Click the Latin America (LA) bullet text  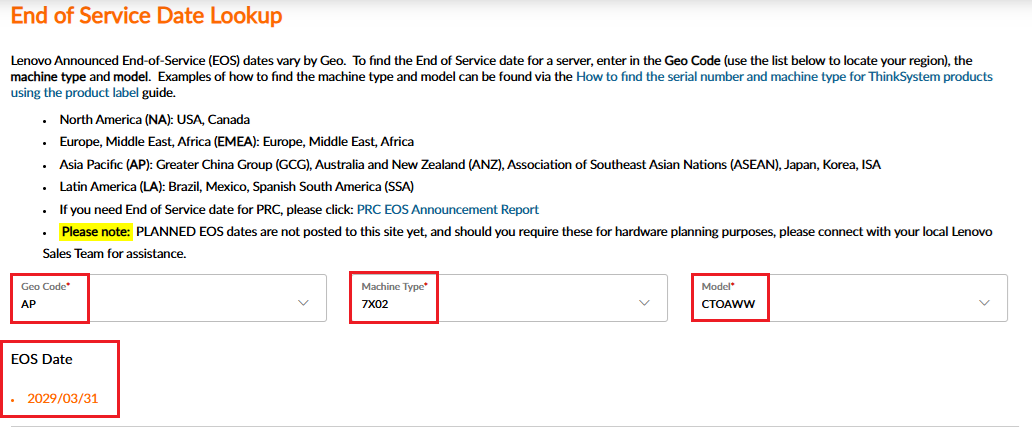click(x=236, y=187)
